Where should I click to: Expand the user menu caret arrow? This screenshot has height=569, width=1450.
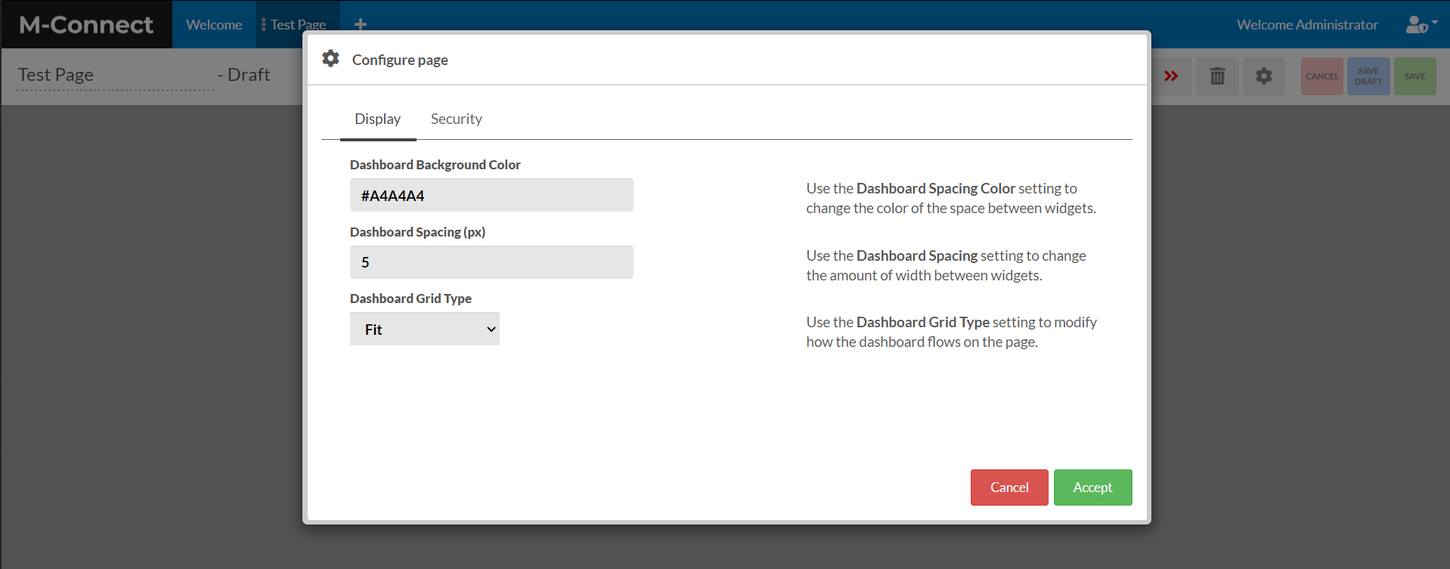pos(1434,22)
